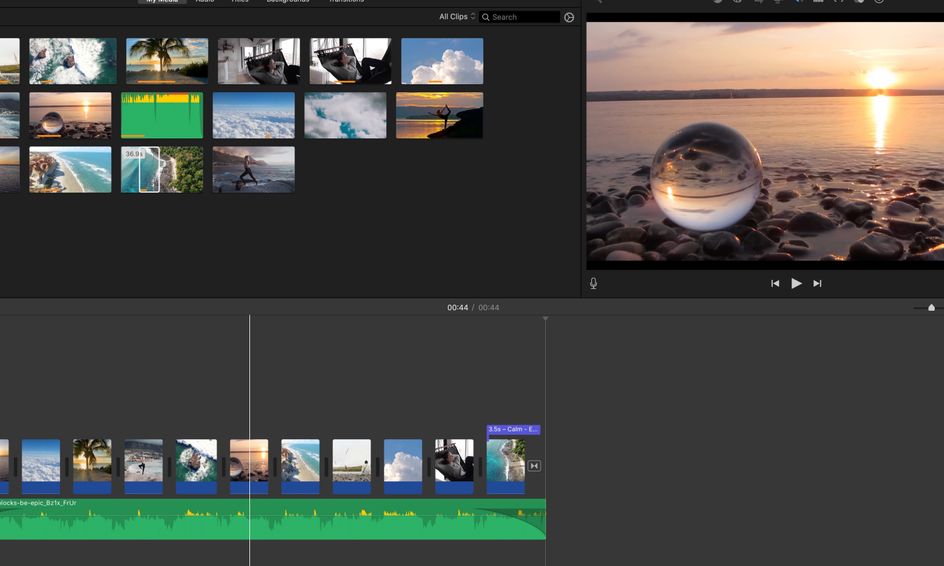Select the sandy coastline aerial media thumbnail
This screenshot has width=944, height=566.
click(x=70, y=170)
